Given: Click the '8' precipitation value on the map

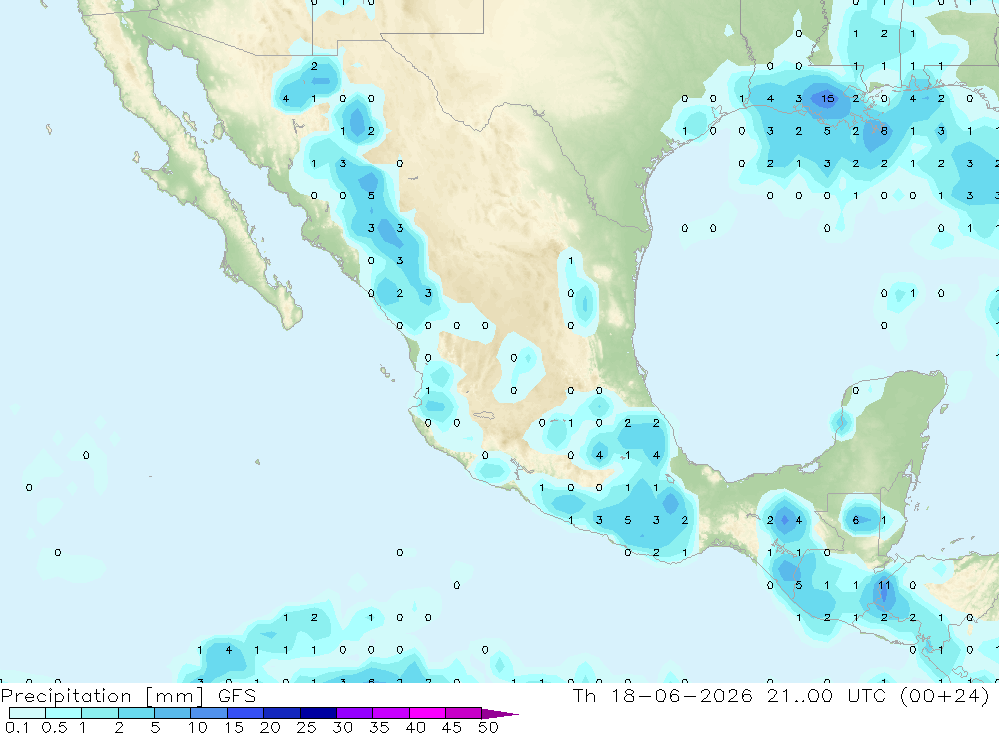Looking at the screenshot, I should [x=884, y=131].
